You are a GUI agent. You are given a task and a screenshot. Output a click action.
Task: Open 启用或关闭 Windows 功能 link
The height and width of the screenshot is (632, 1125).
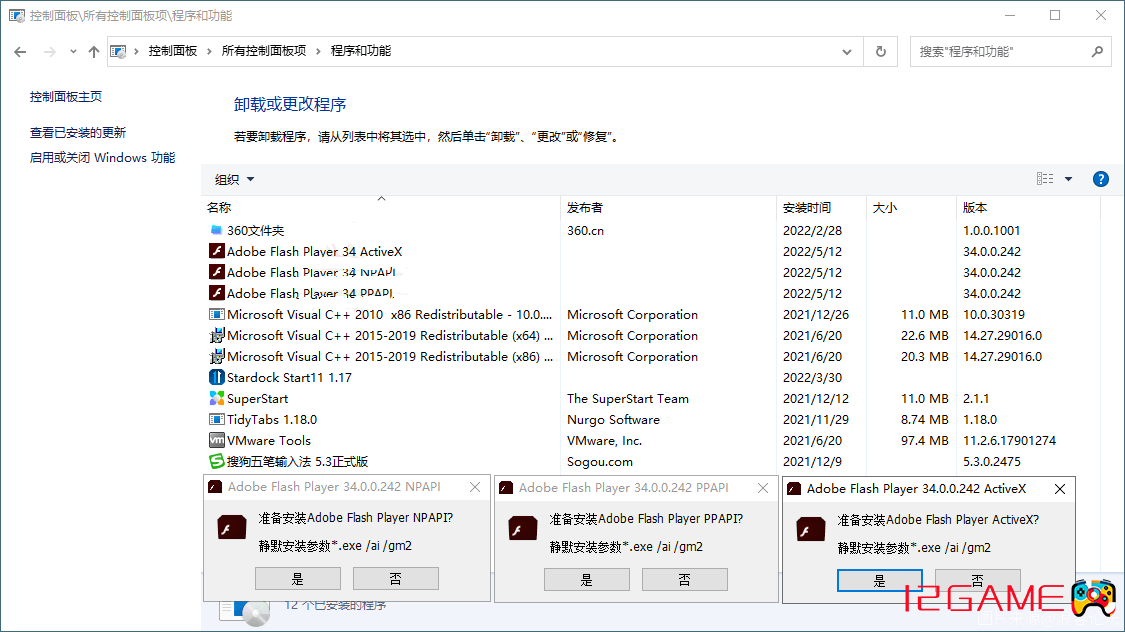tap(103, 158)
